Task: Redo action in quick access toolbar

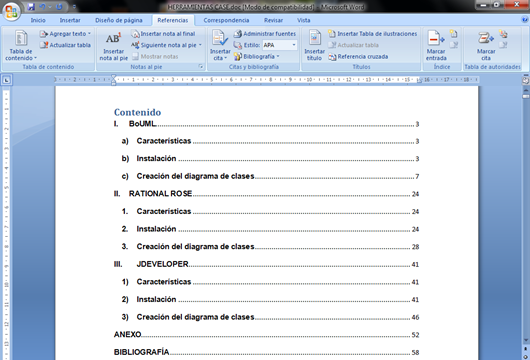Action: (59, 6)
